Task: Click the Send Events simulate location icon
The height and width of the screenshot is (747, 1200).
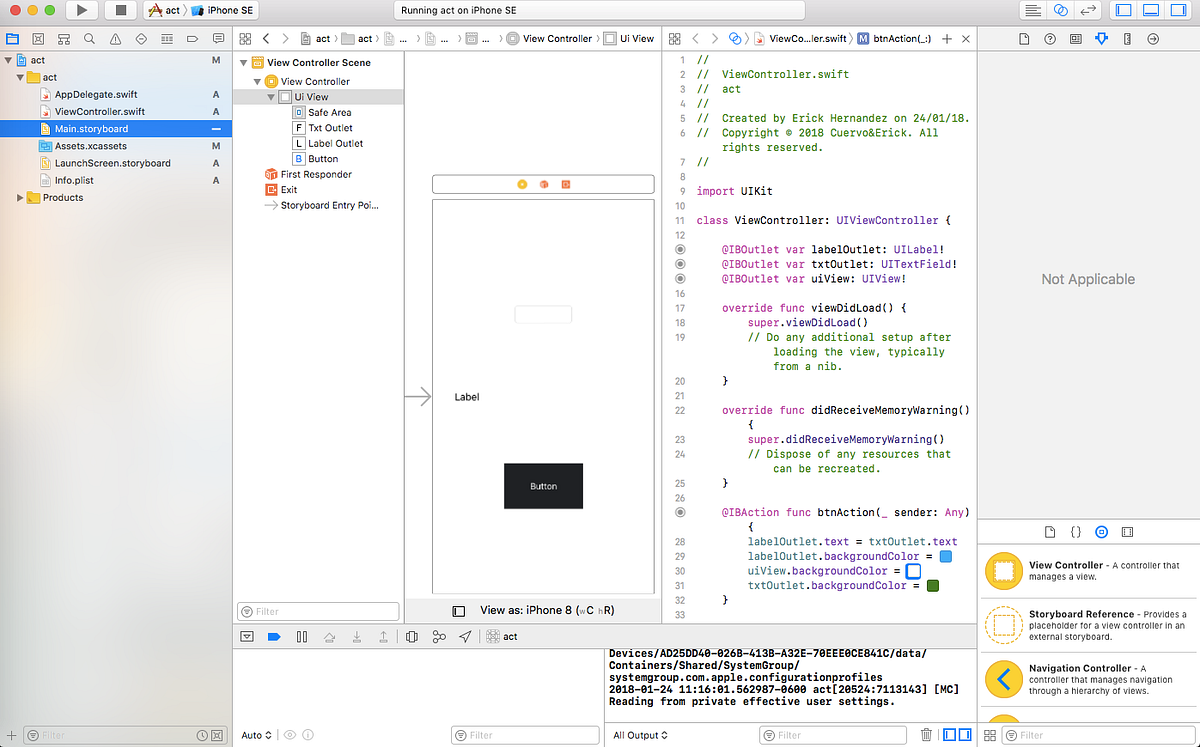Action: pos(464,636)
